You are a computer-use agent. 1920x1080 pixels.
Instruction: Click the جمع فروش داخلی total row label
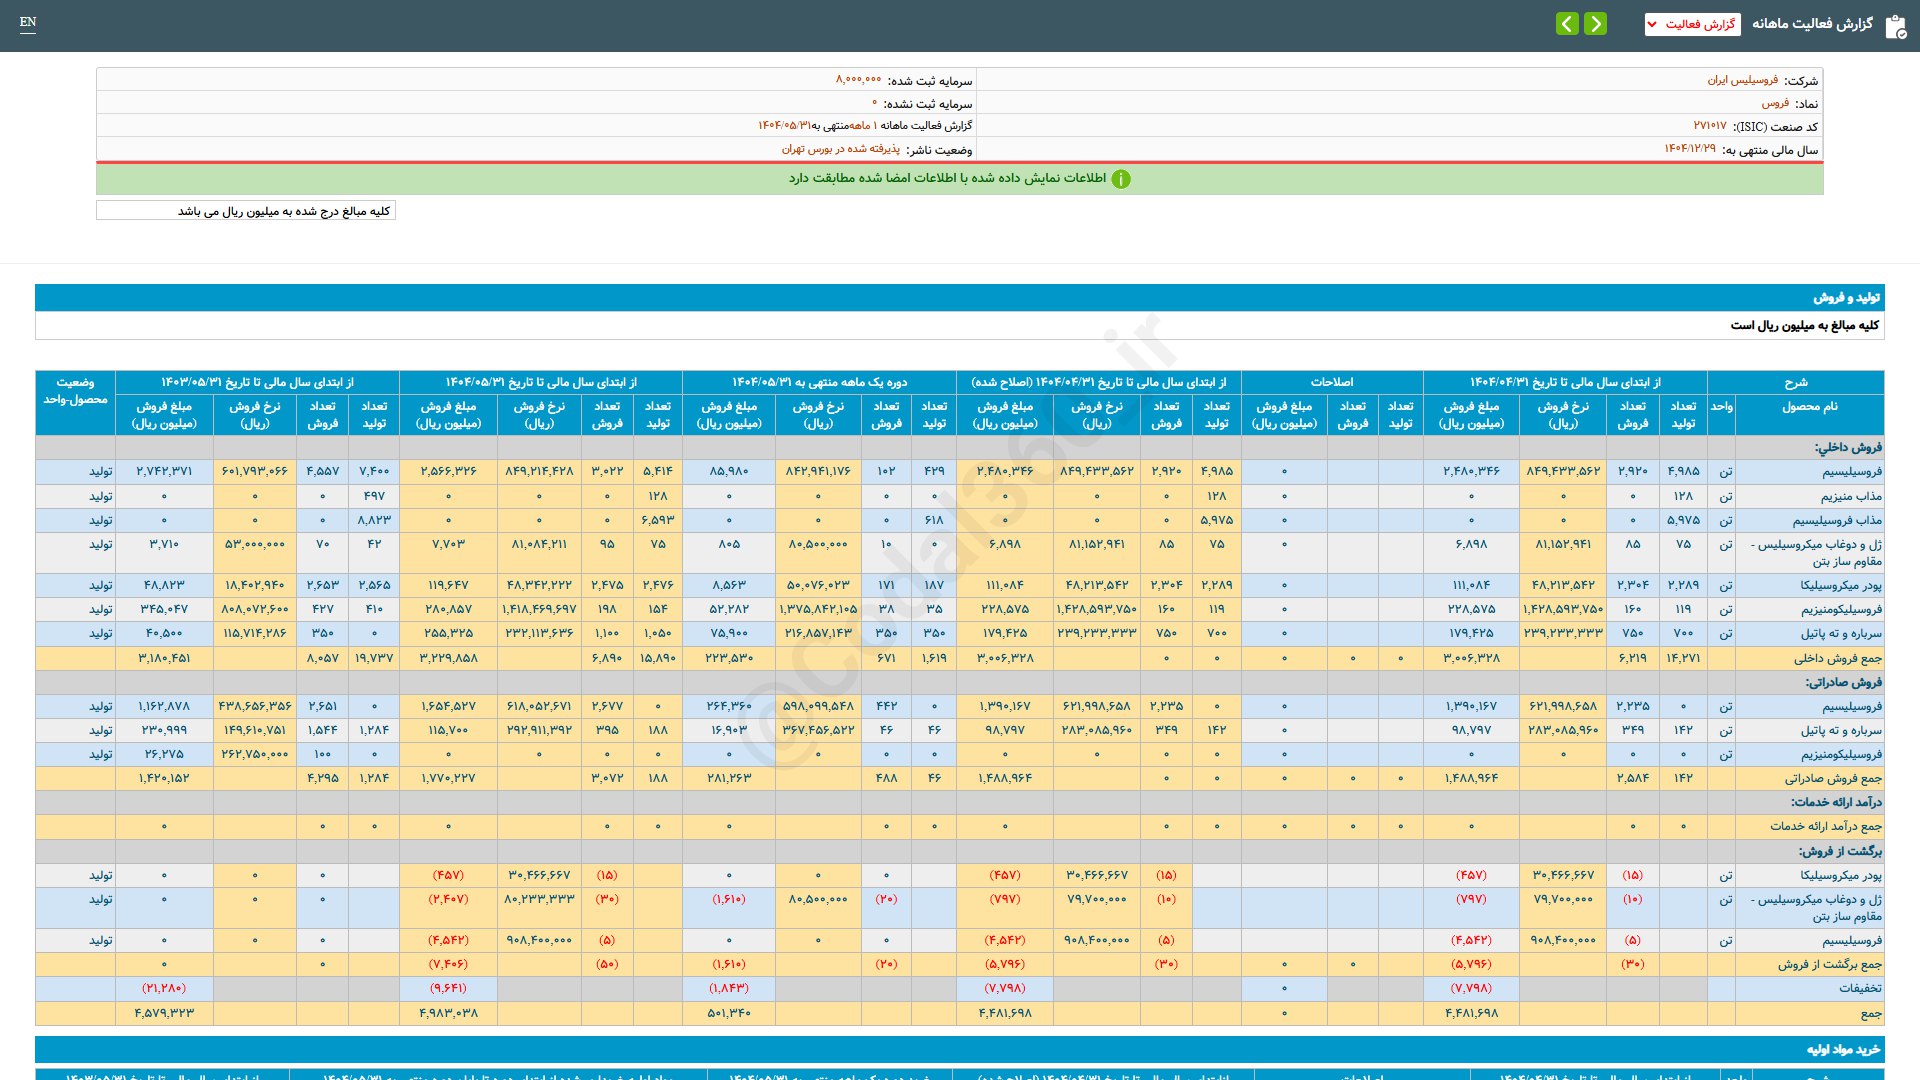(1837, 658)
